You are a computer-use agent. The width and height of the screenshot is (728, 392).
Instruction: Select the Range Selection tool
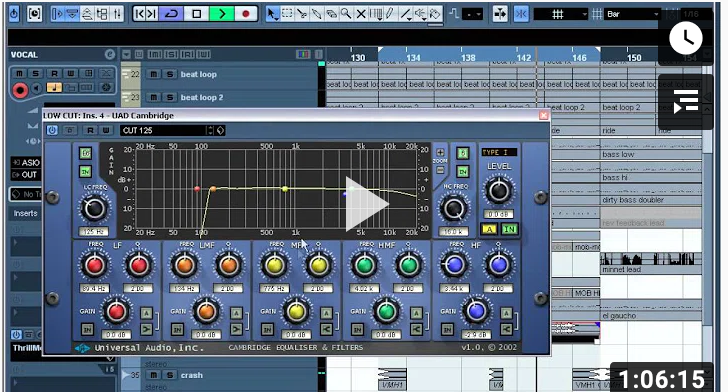pos(288,14)
